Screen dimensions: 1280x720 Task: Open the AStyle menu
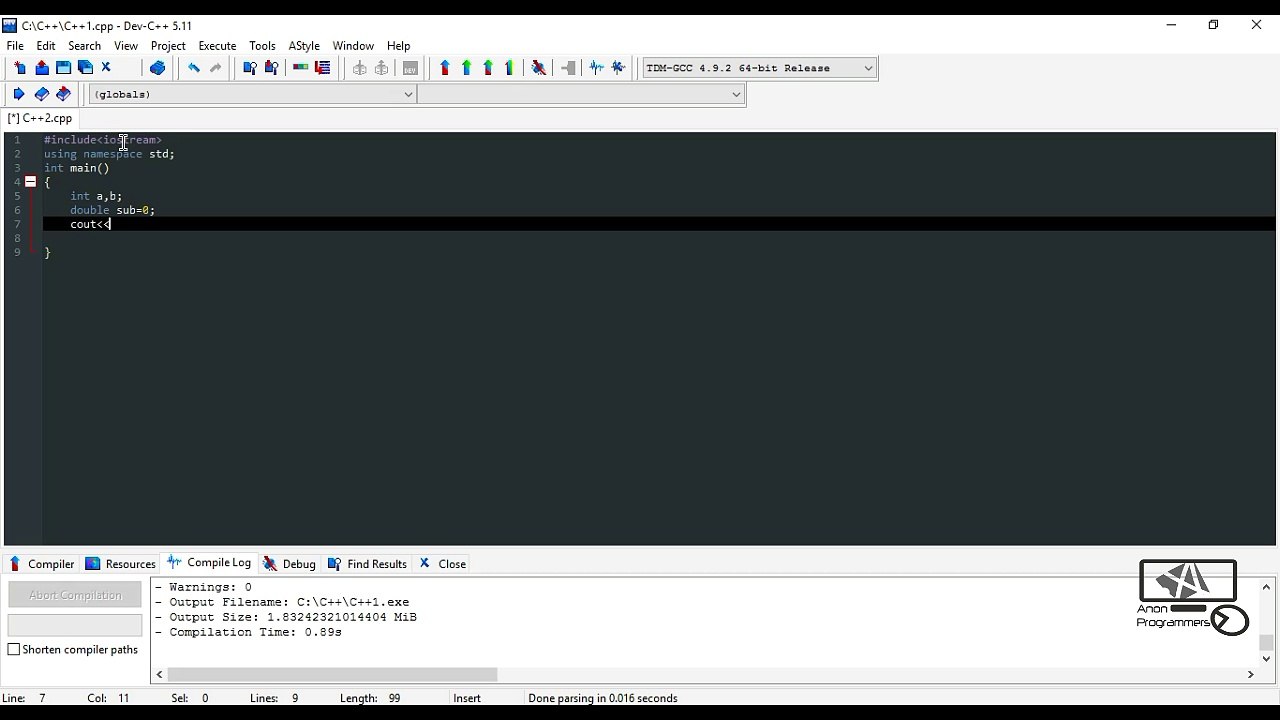pos(304,46)
